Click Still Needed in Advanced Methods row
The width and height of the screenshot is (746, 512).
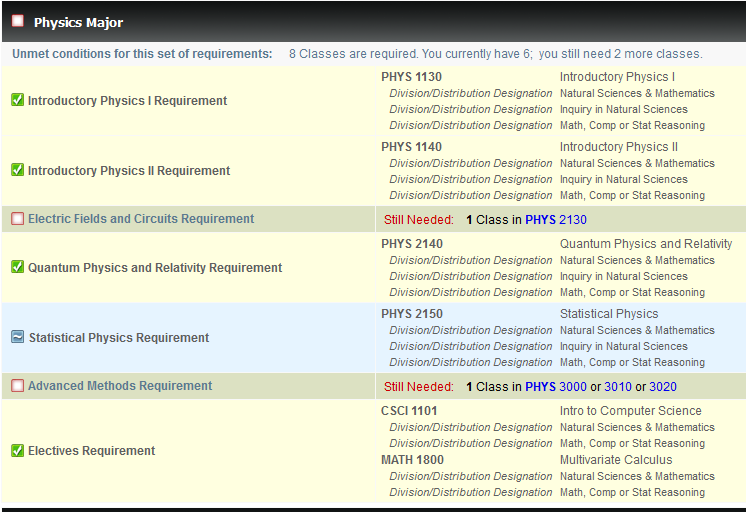pyautogui.click(x=419, y=387)
